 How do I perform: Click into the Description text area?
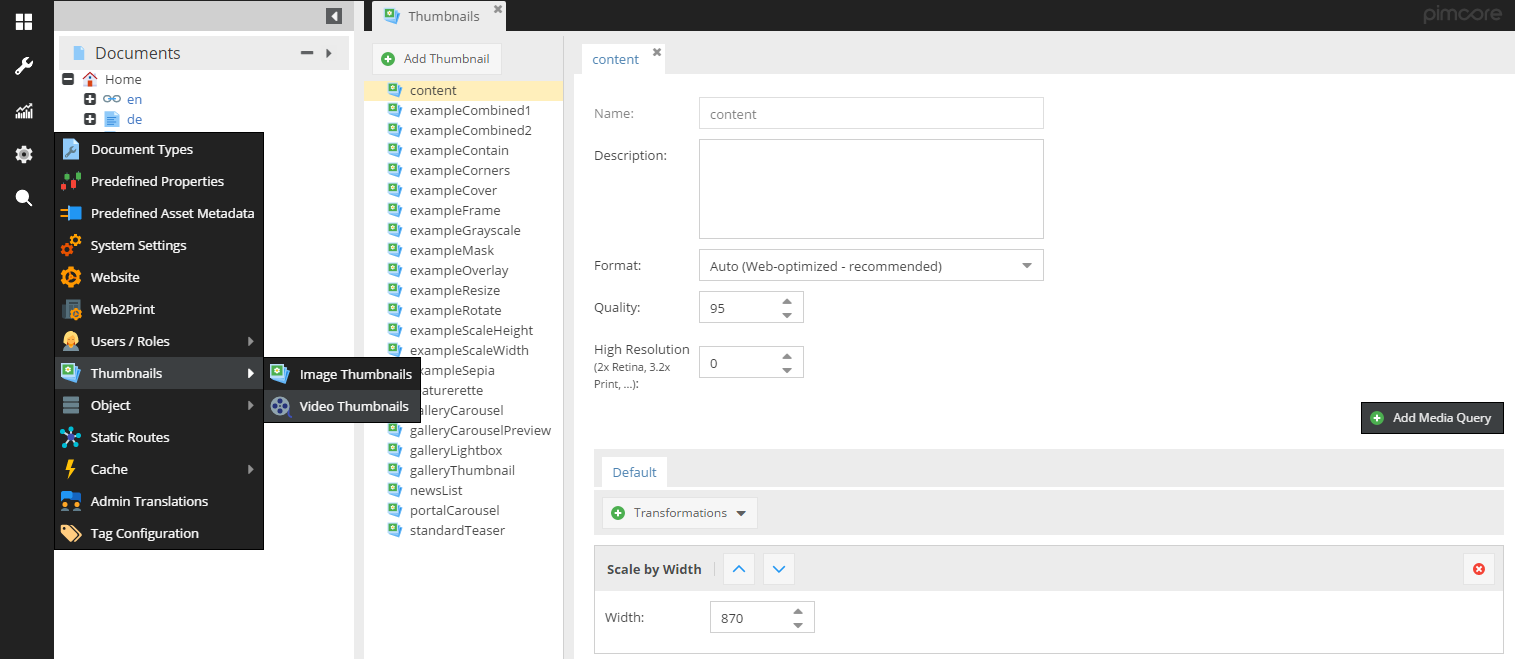(870, 188)
